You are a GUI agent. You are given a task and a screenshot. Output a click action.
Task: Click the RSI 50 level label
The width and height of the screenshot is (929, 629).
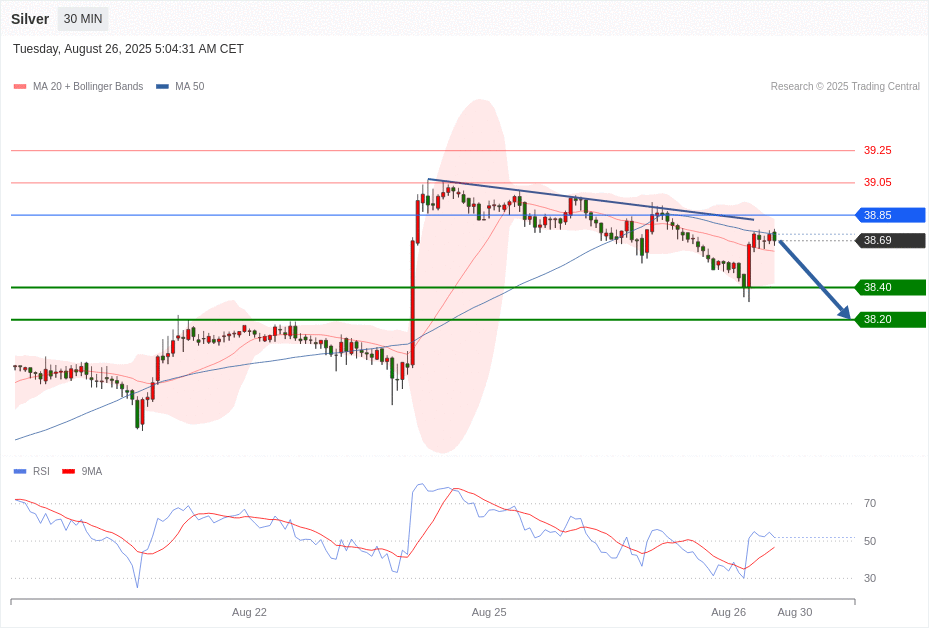point(870,541)
